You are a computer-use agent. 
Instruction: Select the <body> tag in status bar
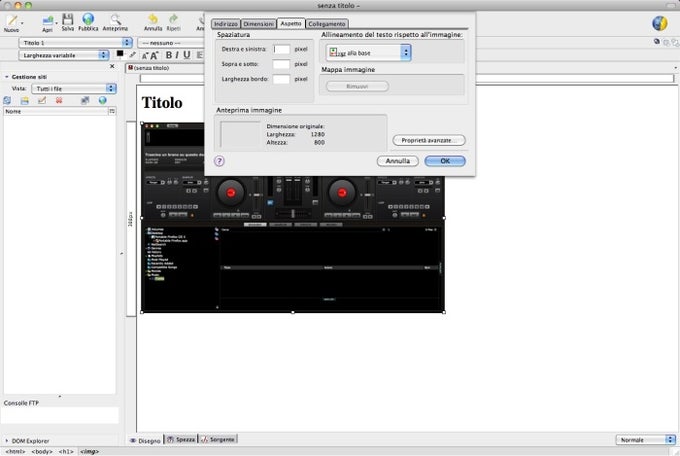[x=42, y=452]
